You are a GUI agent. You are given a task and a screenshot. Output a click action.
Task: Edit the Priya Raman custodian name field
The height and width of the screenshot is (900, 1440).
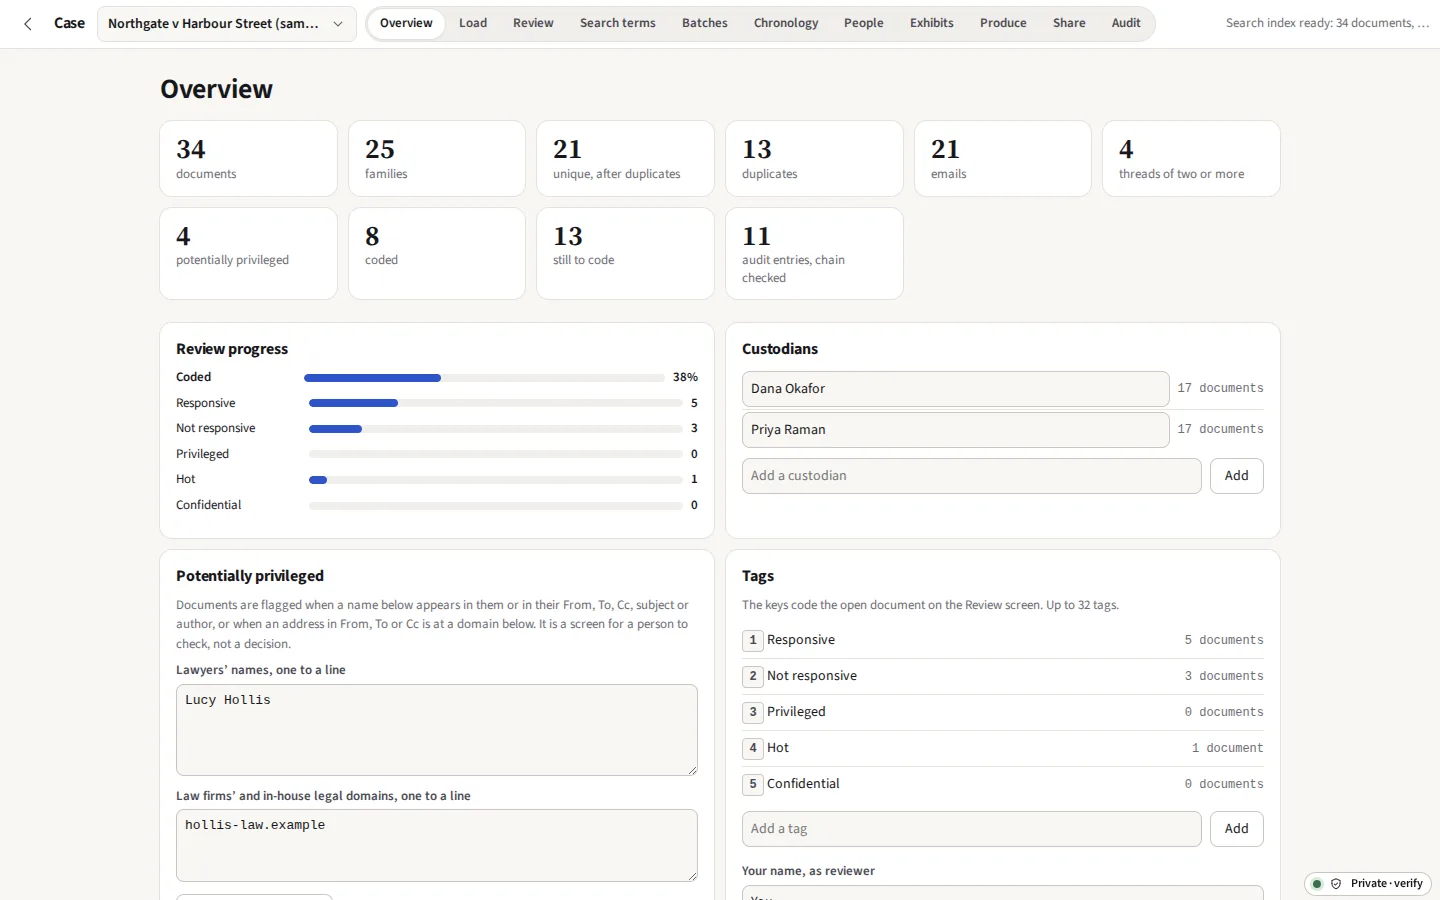(x=956, y=430)
